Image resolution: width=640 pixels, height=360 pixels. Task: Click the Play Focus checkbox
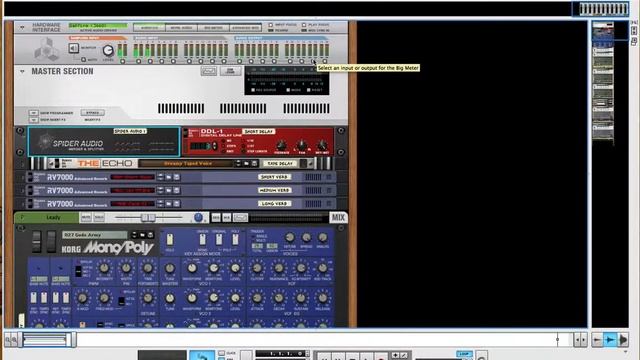tap(304, 25)
